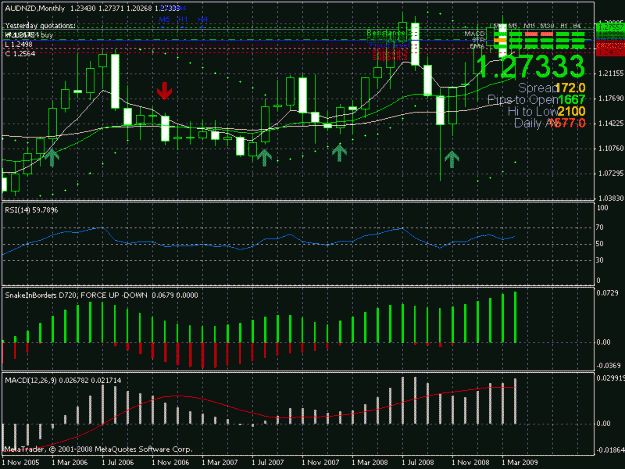Click the green MACD H4 signal cell
Viewport: 625px width, 469px height.
[578, 34]
